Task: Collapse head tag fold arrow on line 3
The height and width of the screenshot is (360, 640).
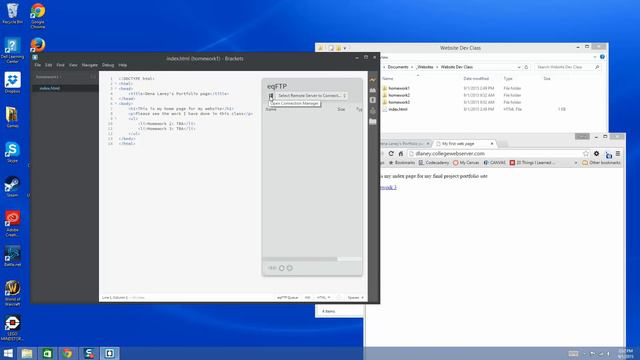Action: pos(116,89)
